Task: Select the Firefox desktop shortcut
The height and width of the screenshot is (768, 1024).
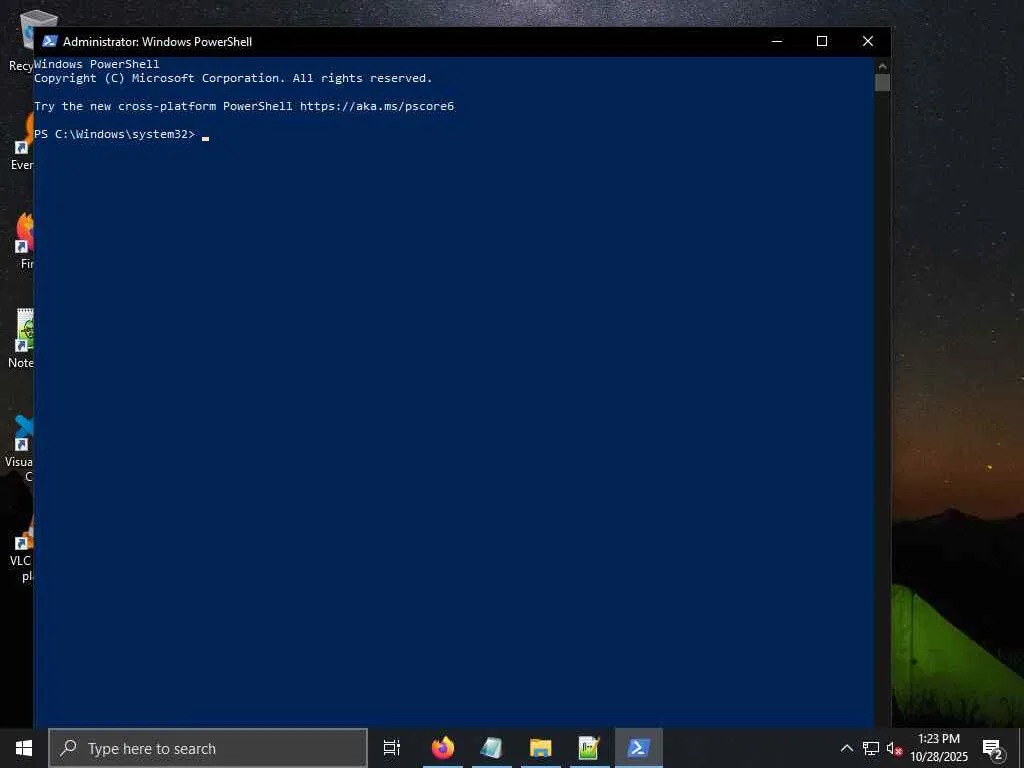Action: point(25,240)
